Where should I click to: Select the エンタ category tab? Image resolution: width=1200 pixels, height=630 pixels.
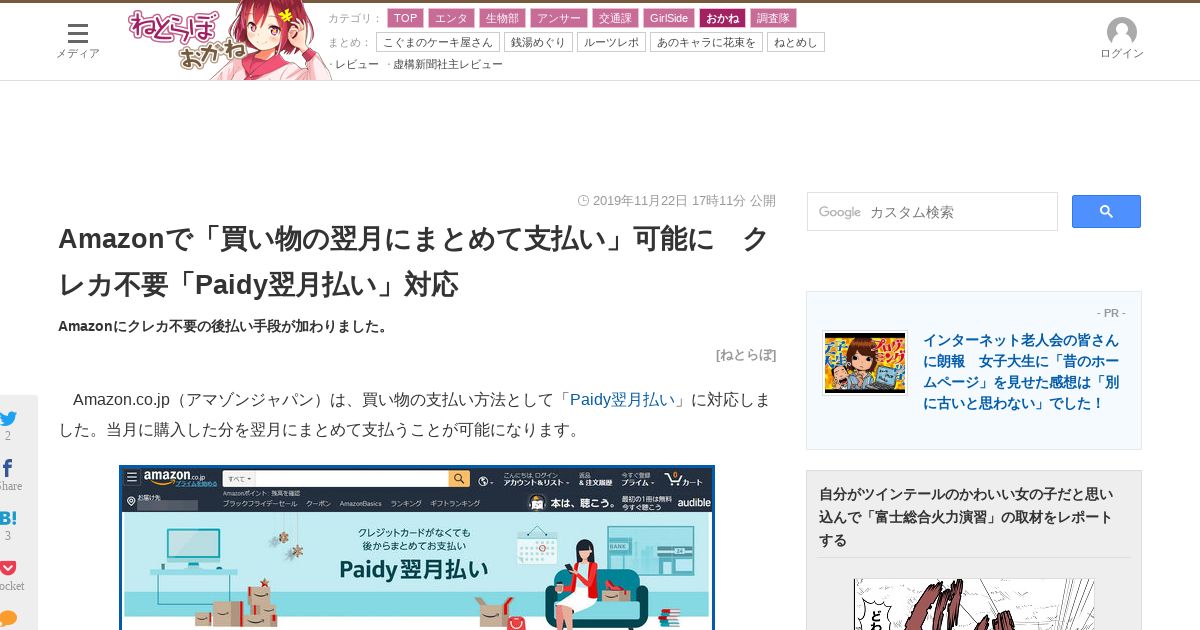[451, 18]
